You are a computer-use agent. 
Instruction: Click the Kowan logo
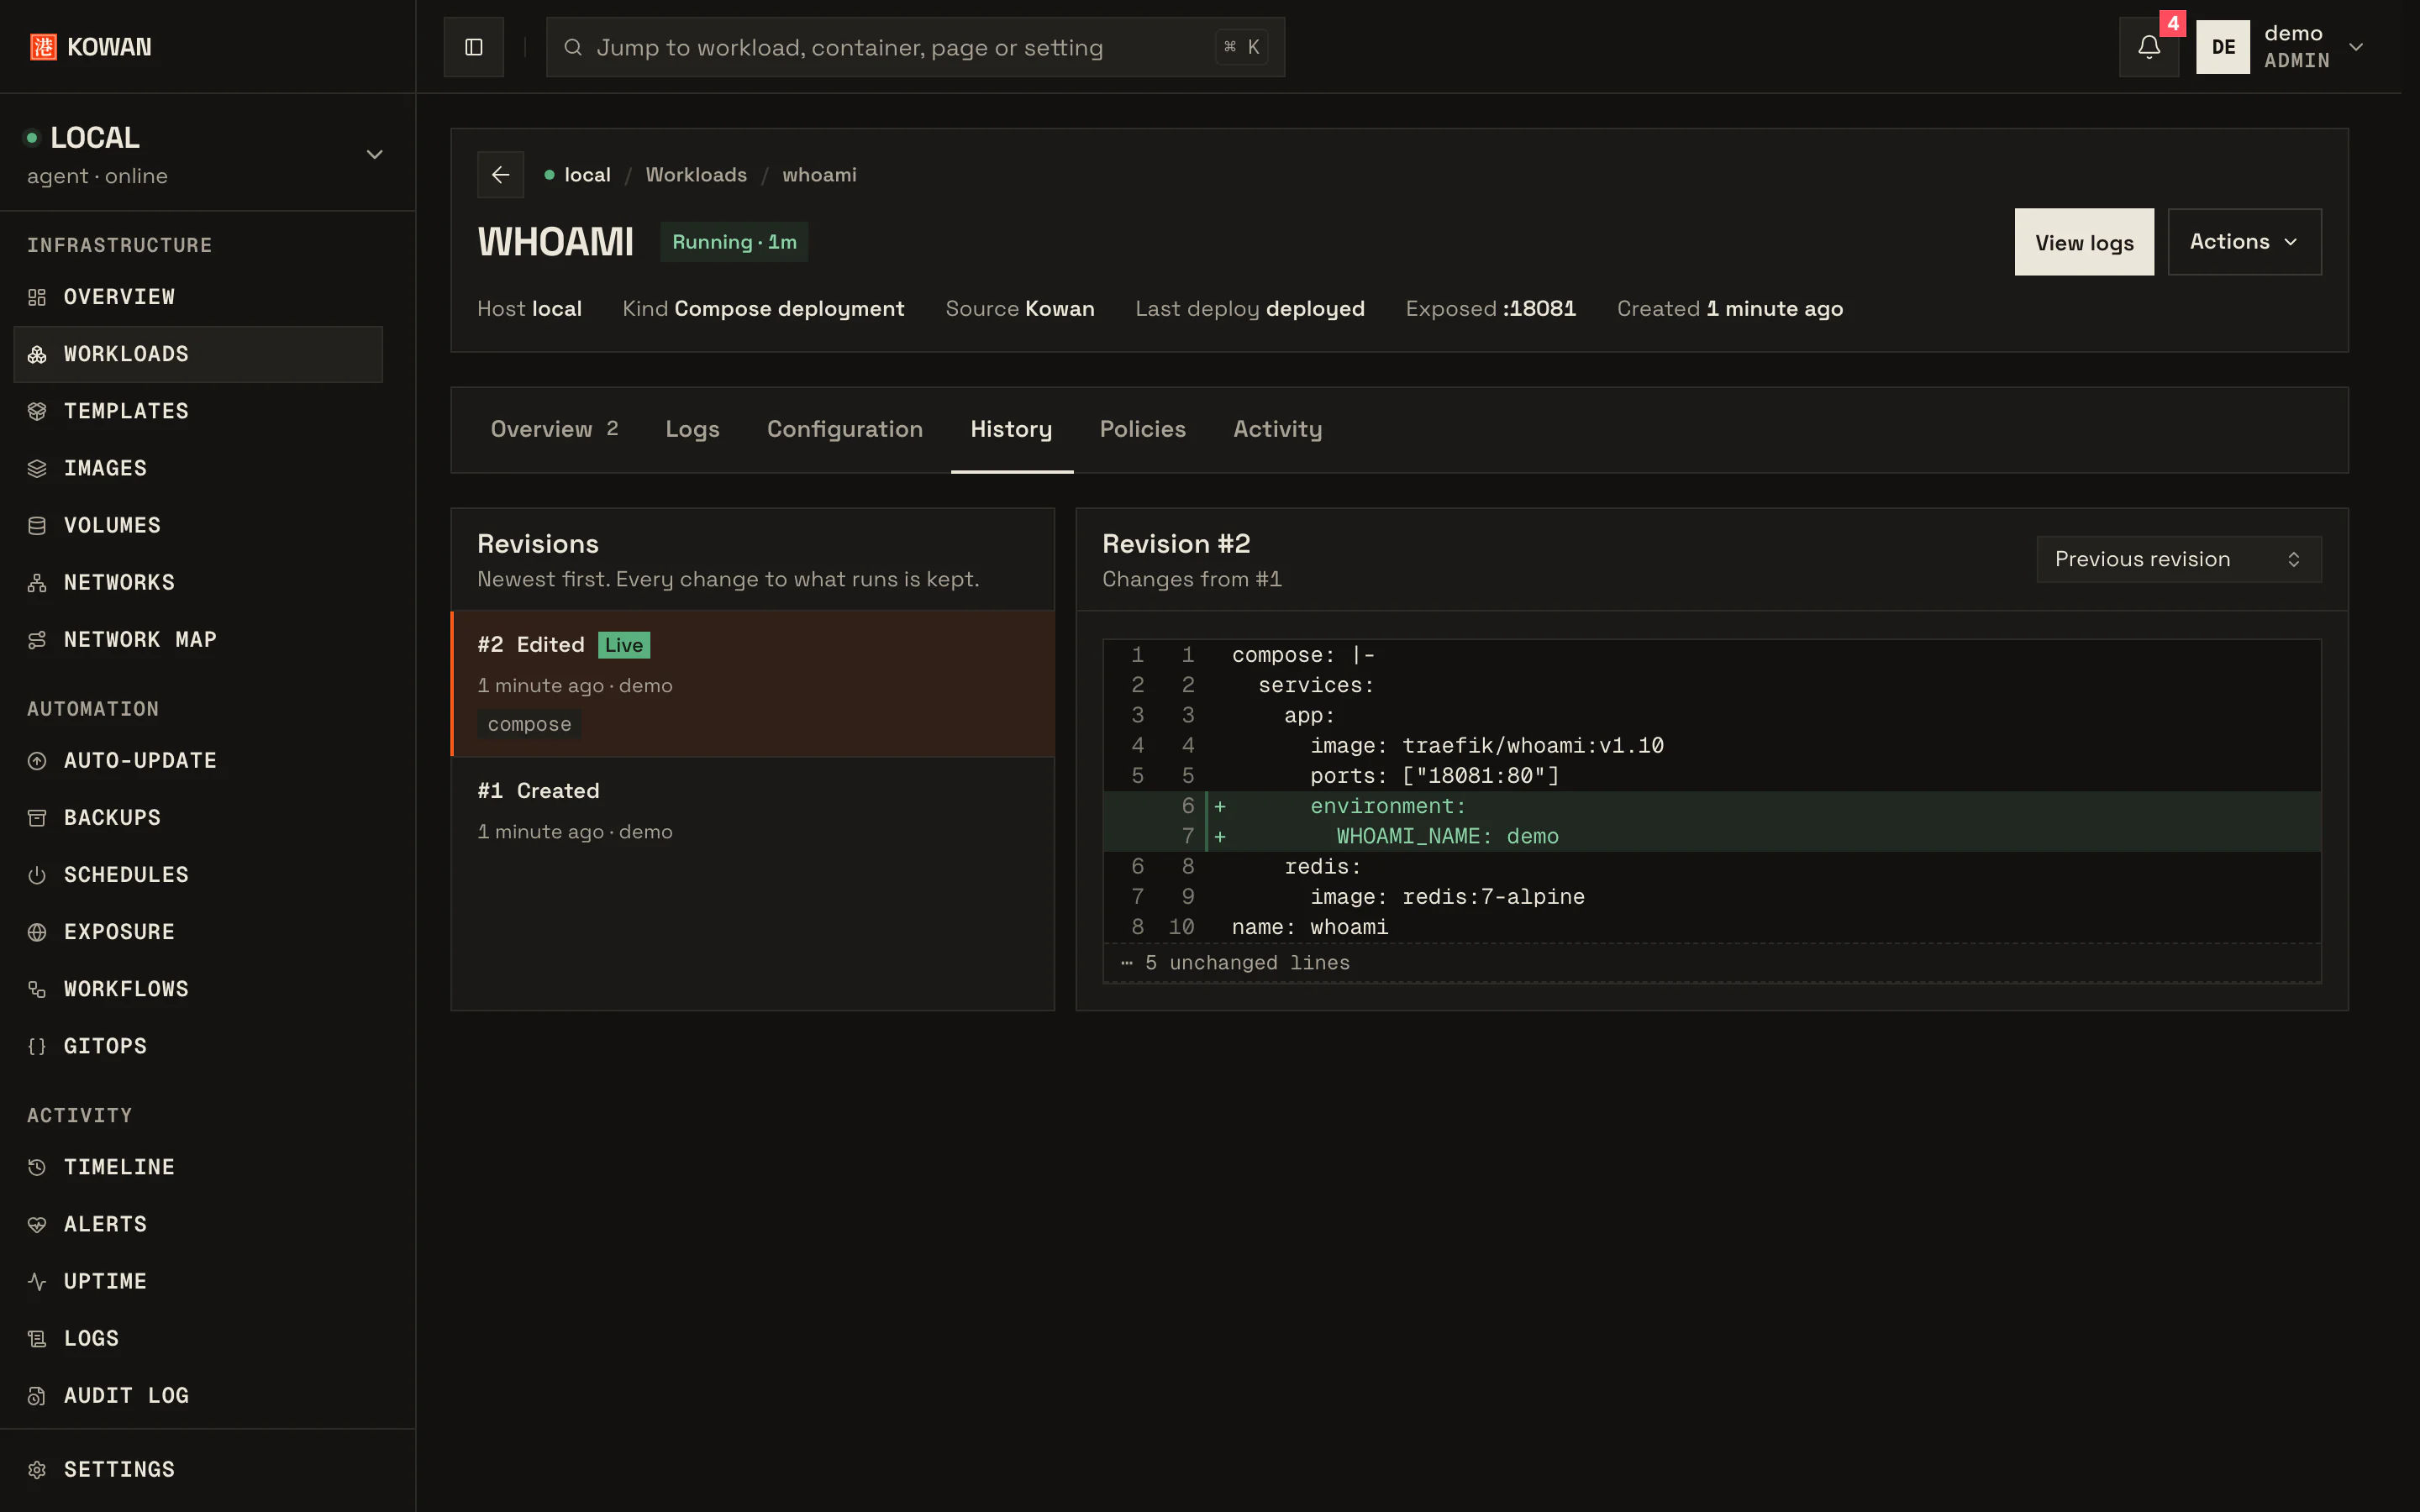point(91,47)
